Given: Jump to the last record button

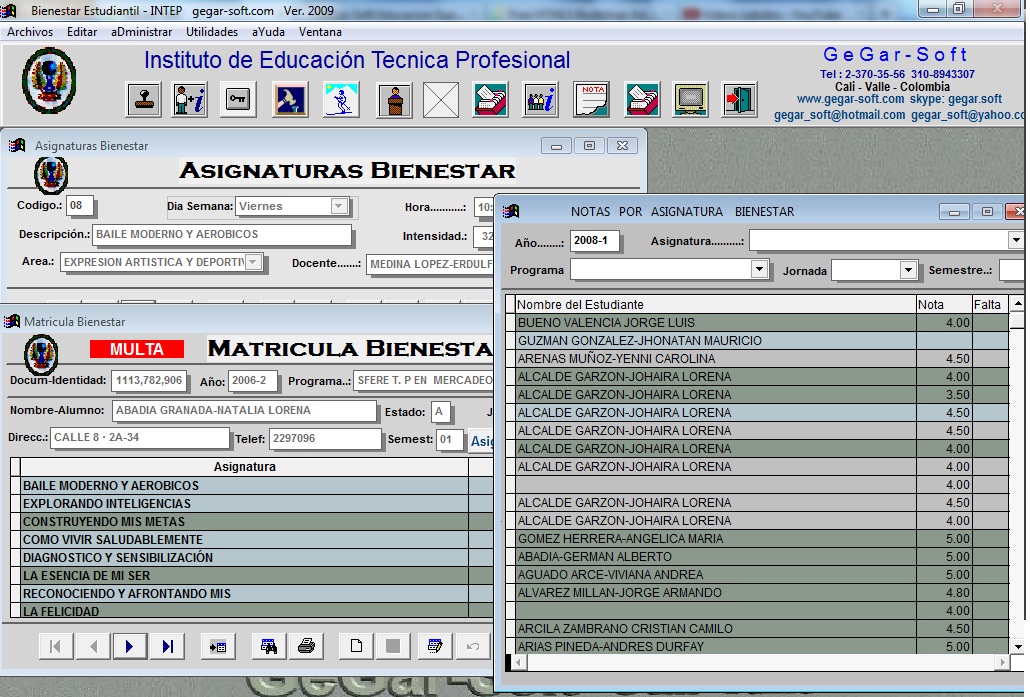Looking at the screenshot, I should point(167,646).
